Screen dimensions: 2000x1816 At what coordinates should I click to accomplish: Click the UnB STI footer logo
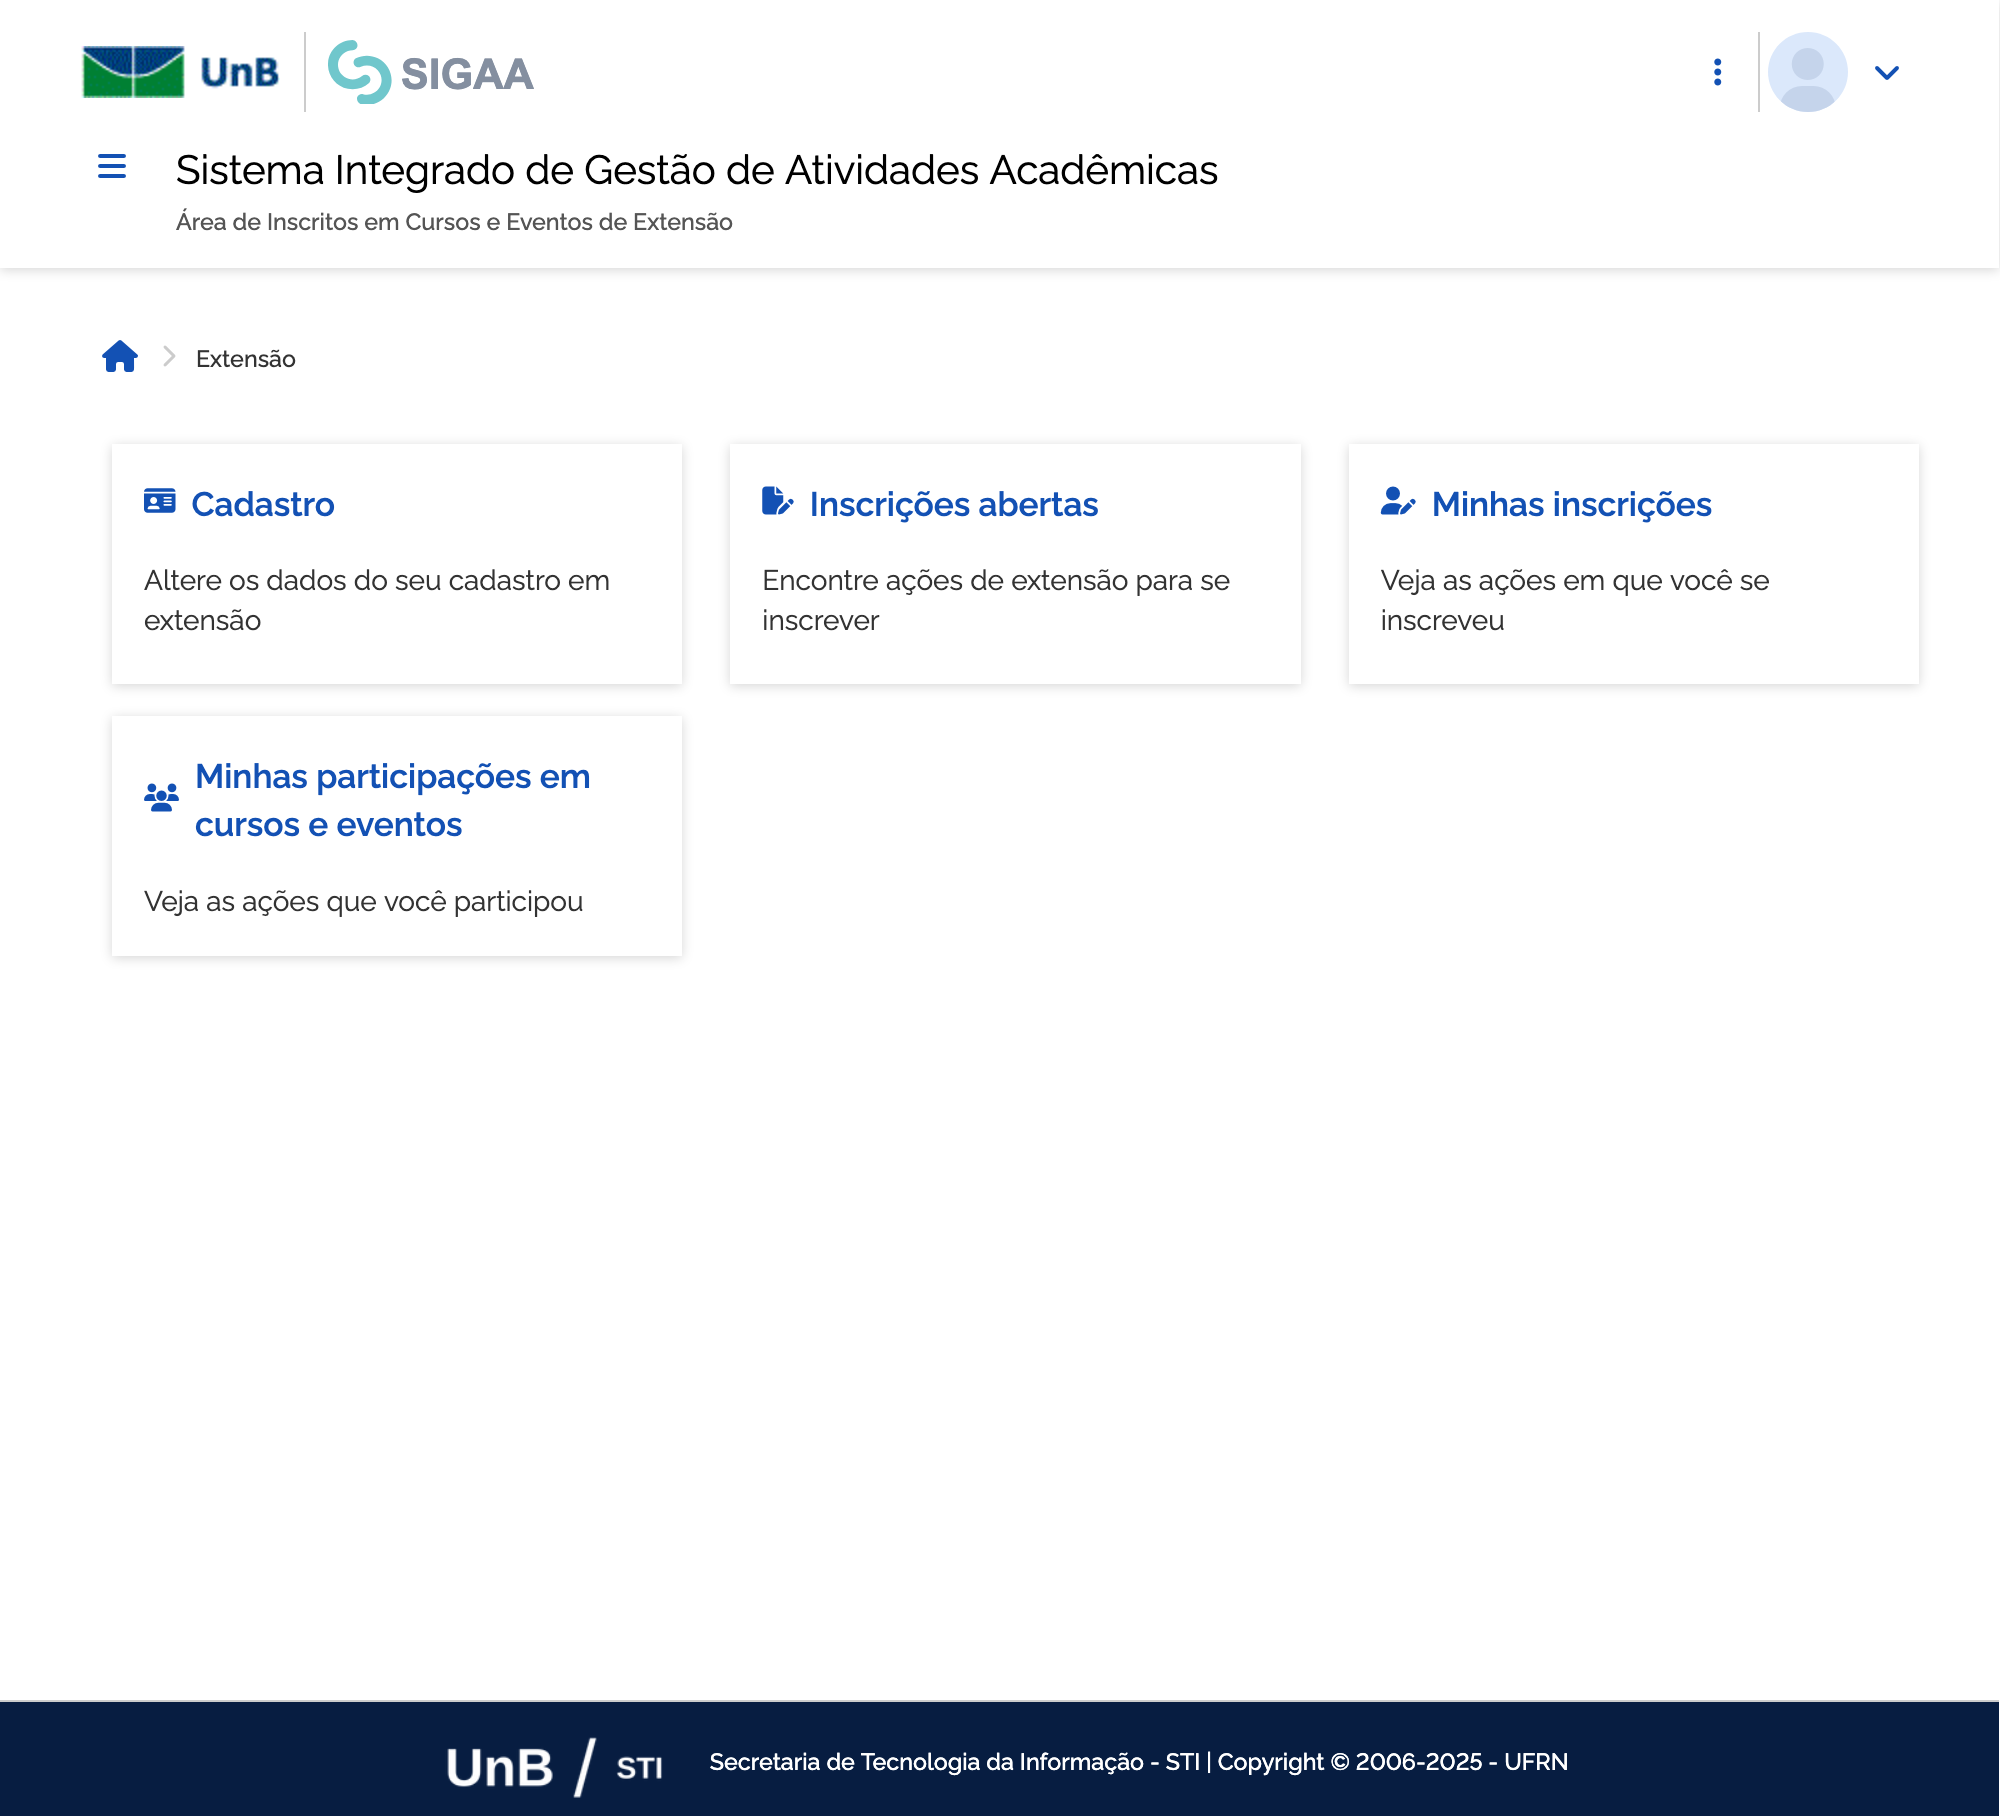(554, 1766)
